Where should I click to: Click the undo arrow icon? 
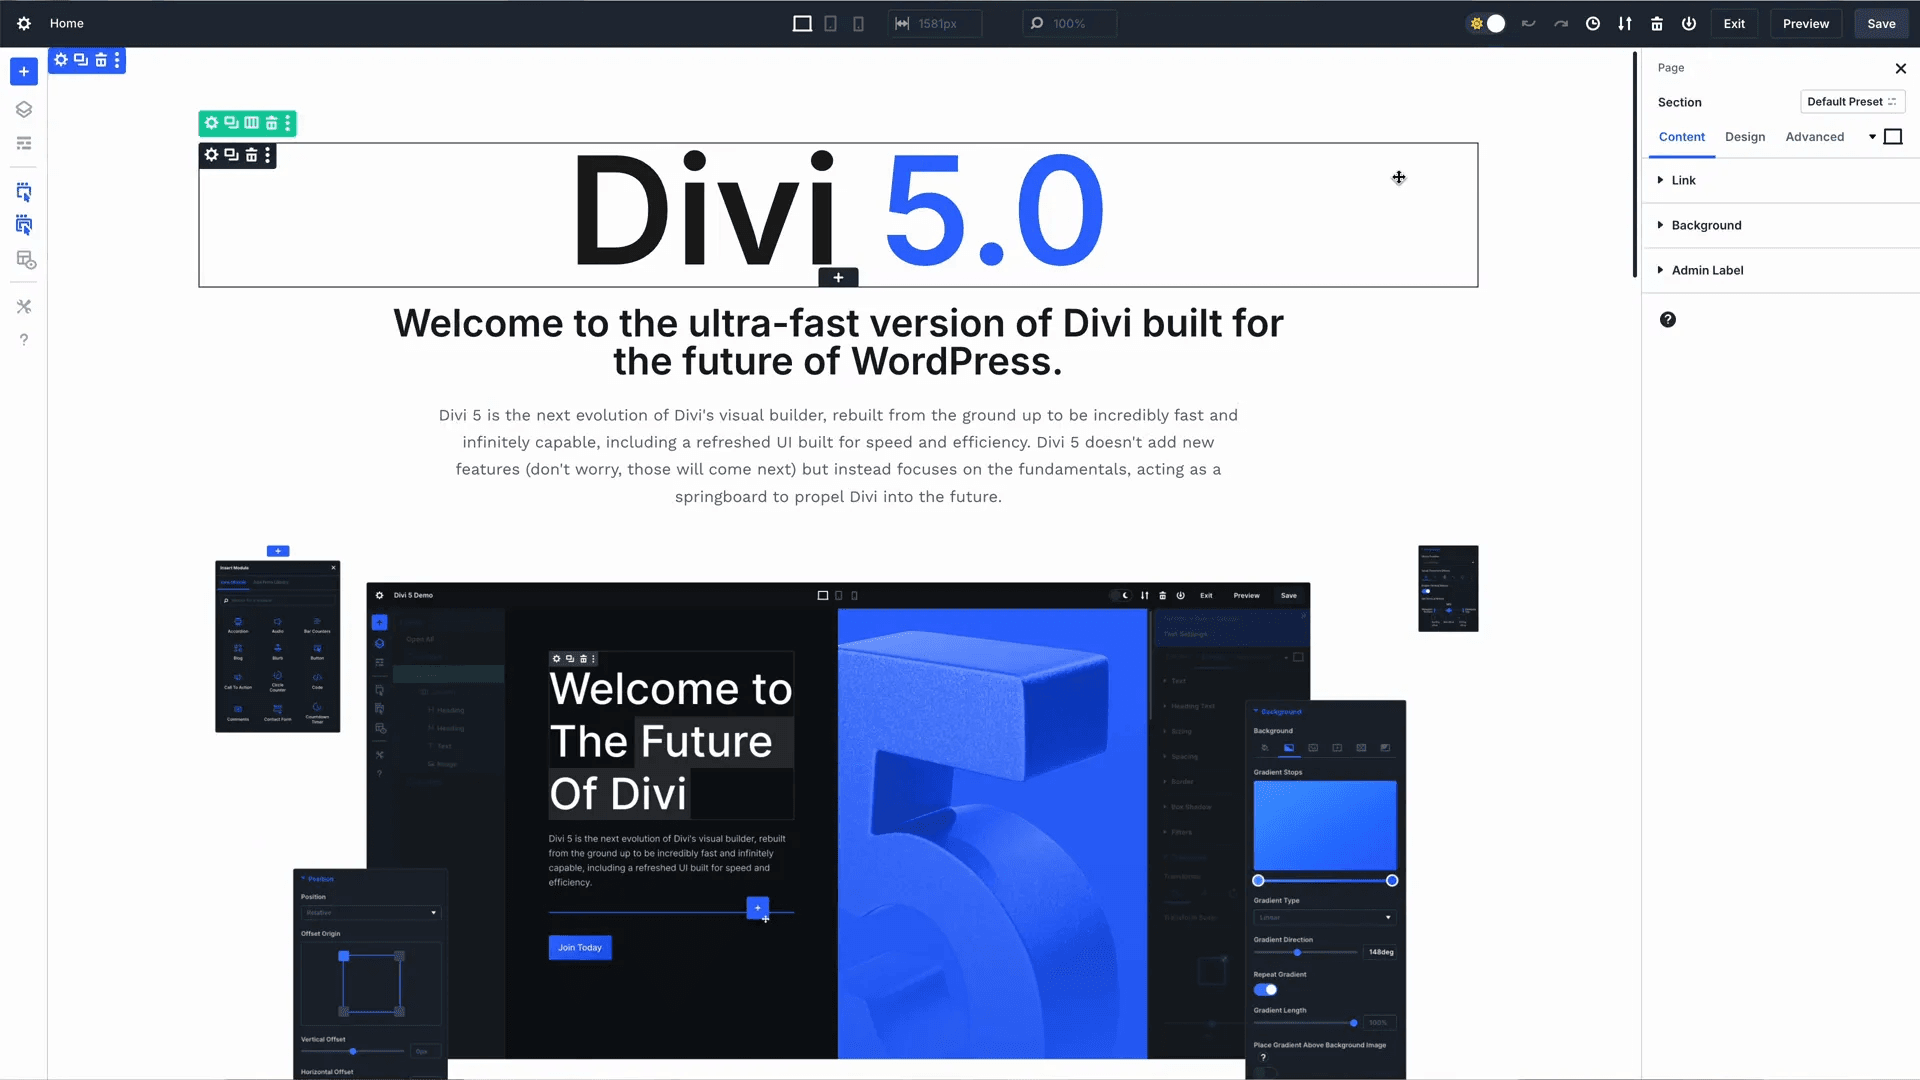pos(1527,23)
